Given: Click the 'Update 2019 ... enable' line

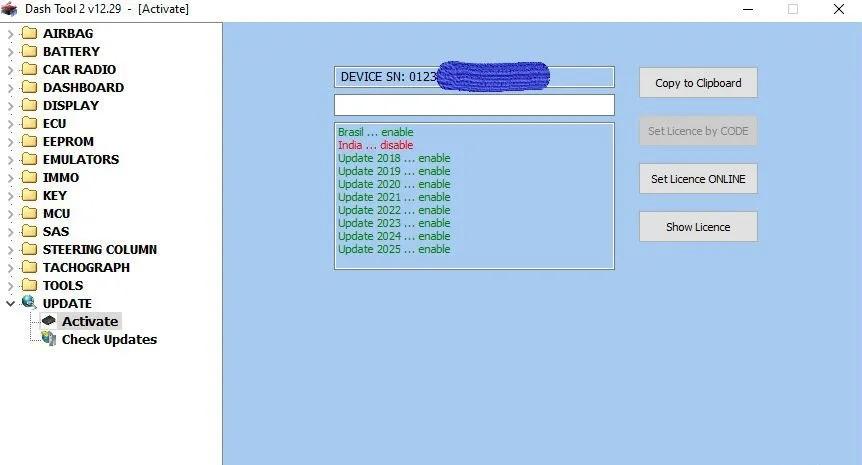Looking at the screenshot, I should [x=394, y=171].
